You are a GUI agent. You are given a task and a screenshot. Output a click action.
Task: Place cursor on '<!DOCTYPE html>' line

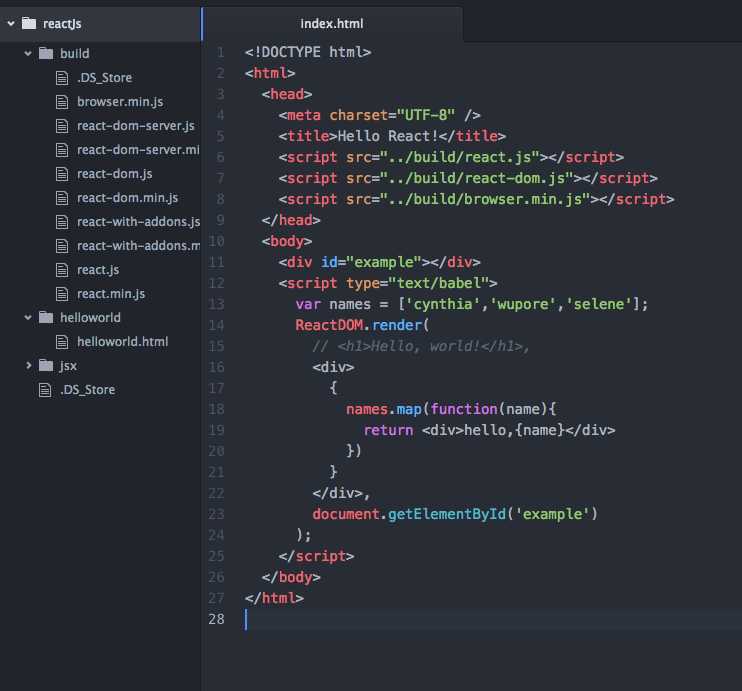[x=308, y=52]
